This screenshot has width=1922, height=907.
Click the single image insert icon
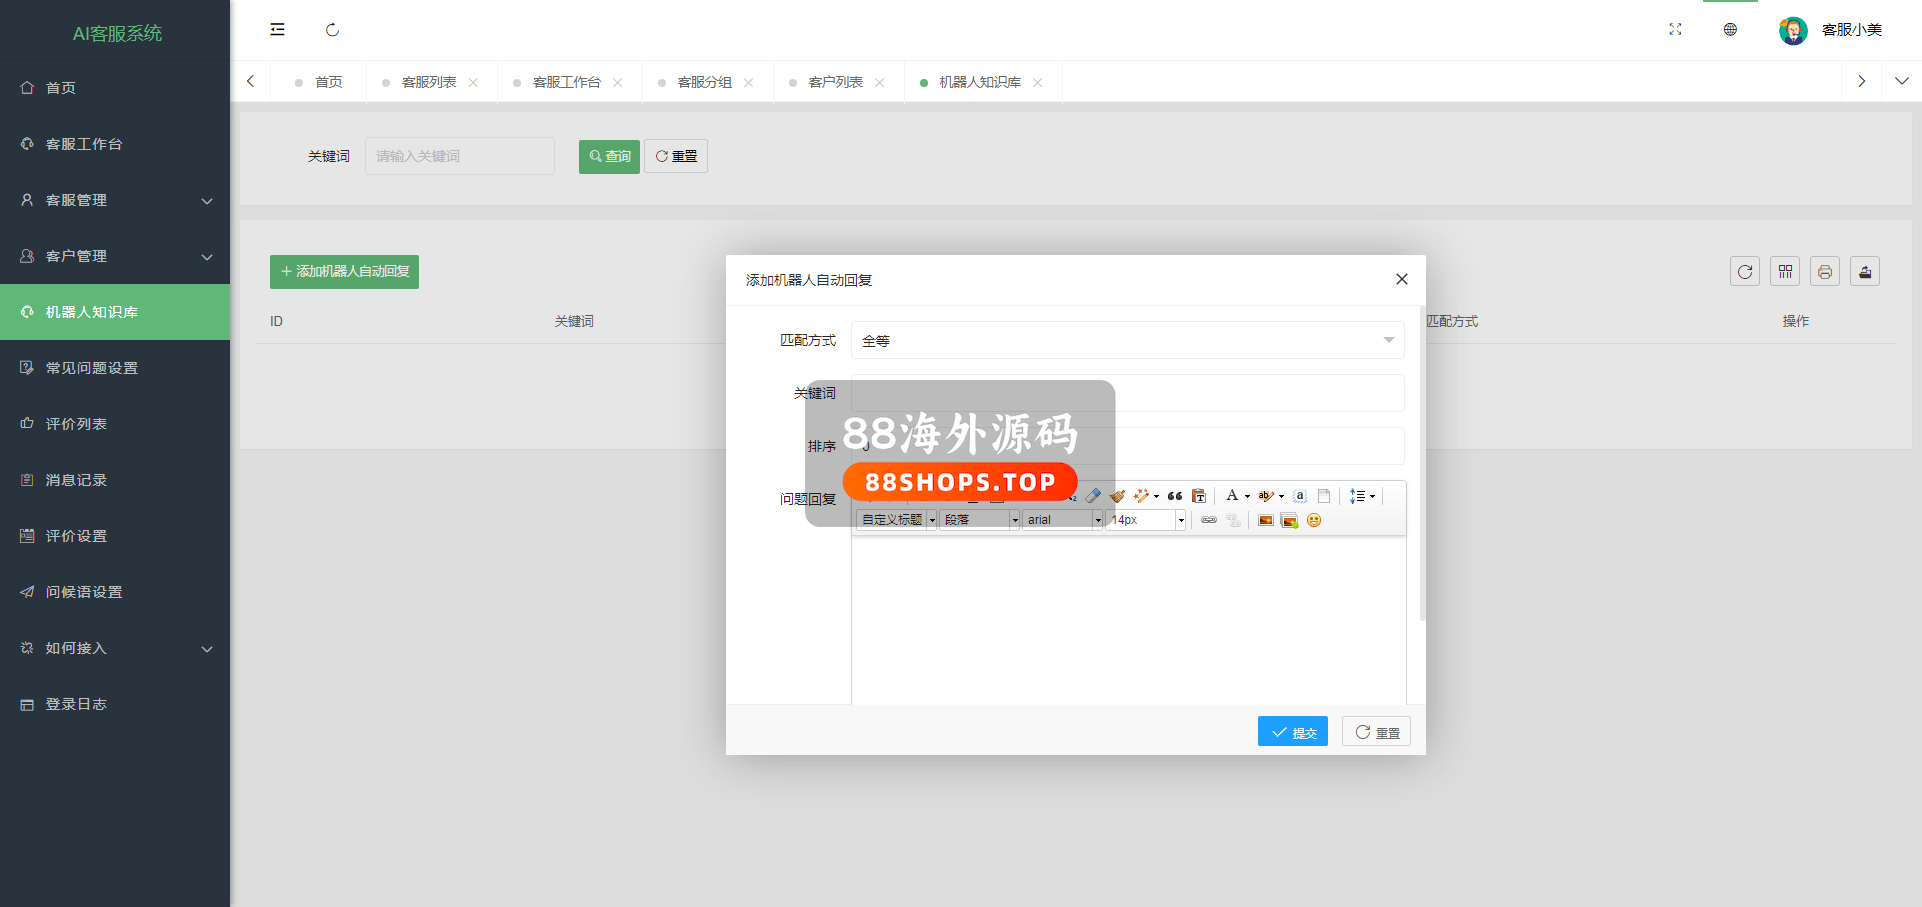1265,520
